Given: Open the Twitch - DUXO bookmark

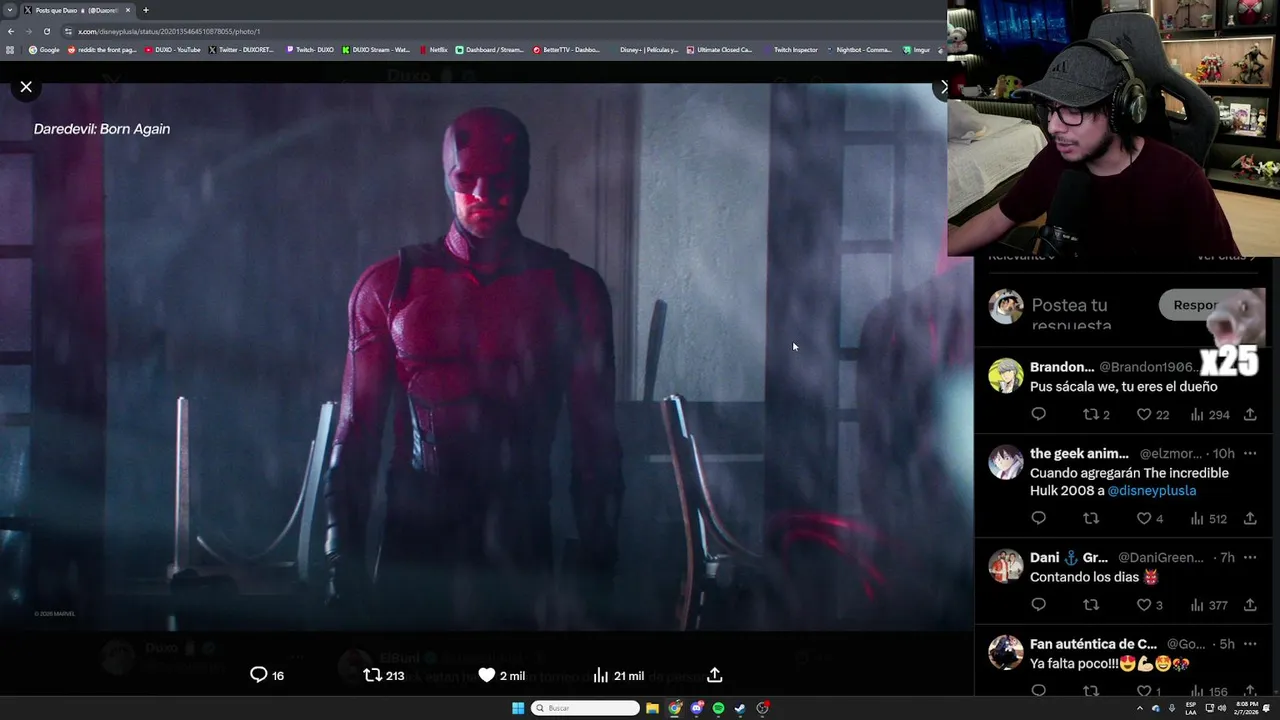Looking at the screenshot, I should (x=310, y=49).
